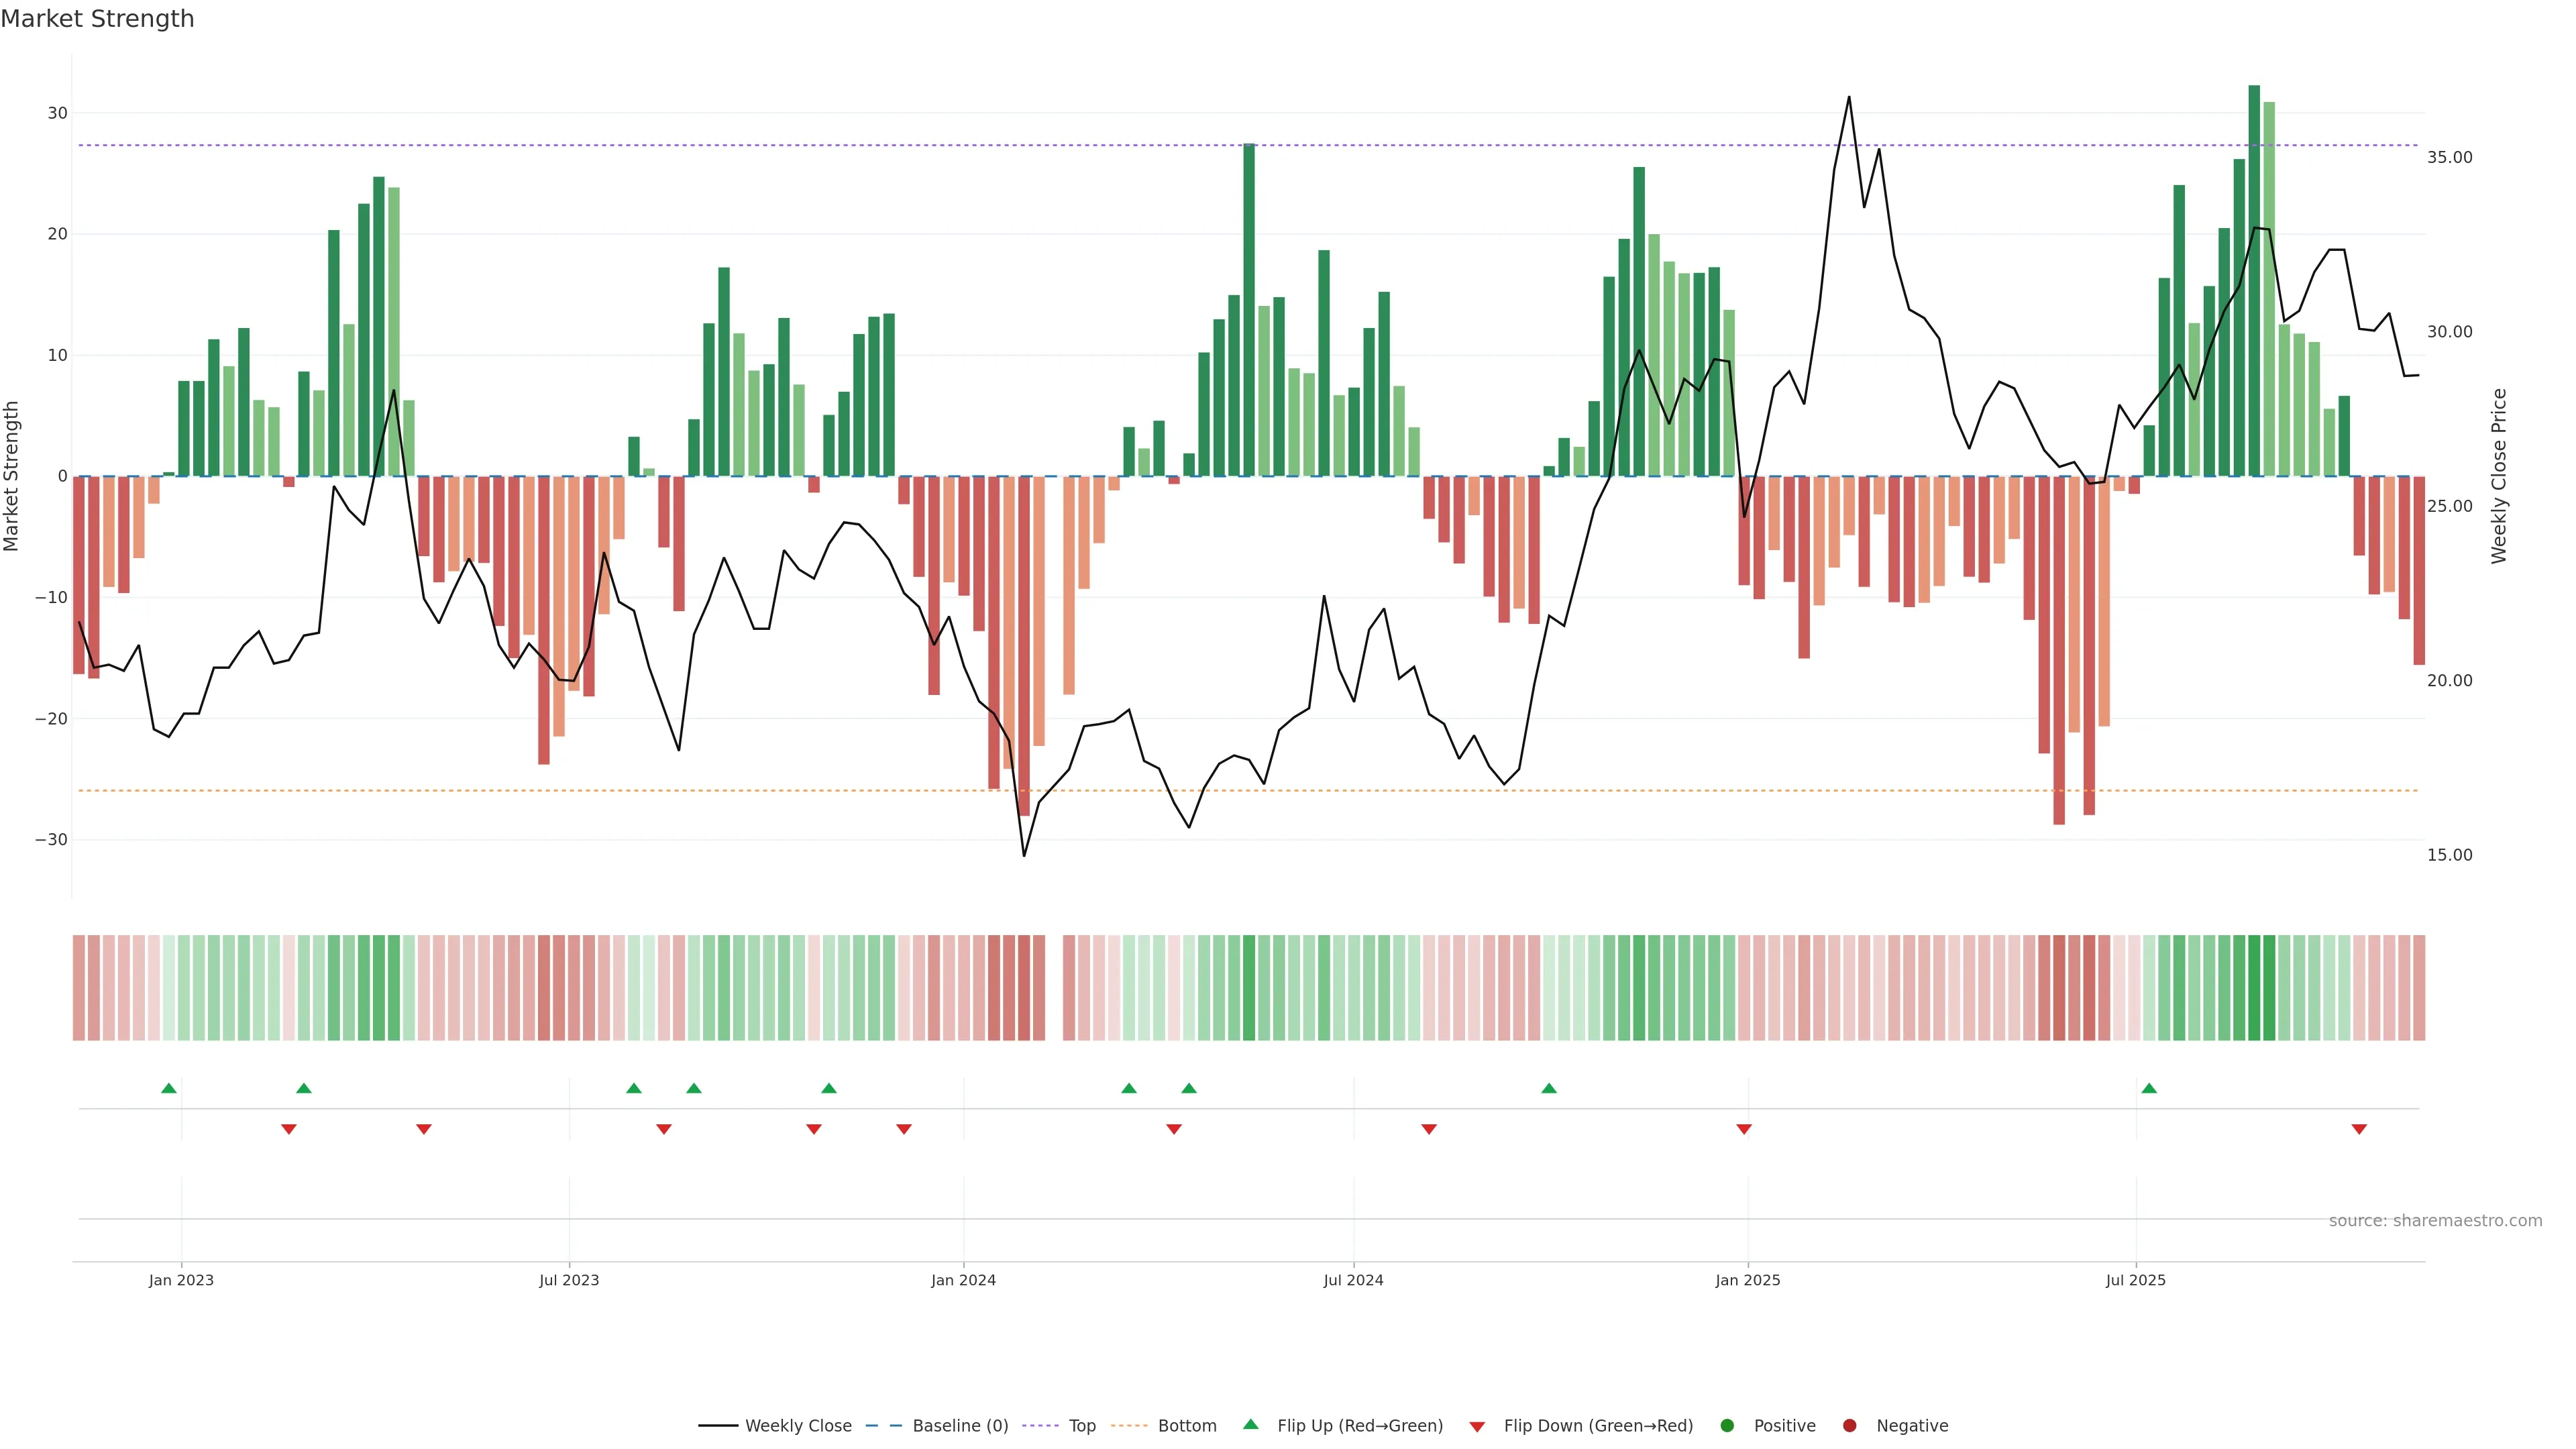This screenshot has height=1449, width=2576.
Task: Click the Jul 2025 x-axis label
Action: (2135, 1280)
